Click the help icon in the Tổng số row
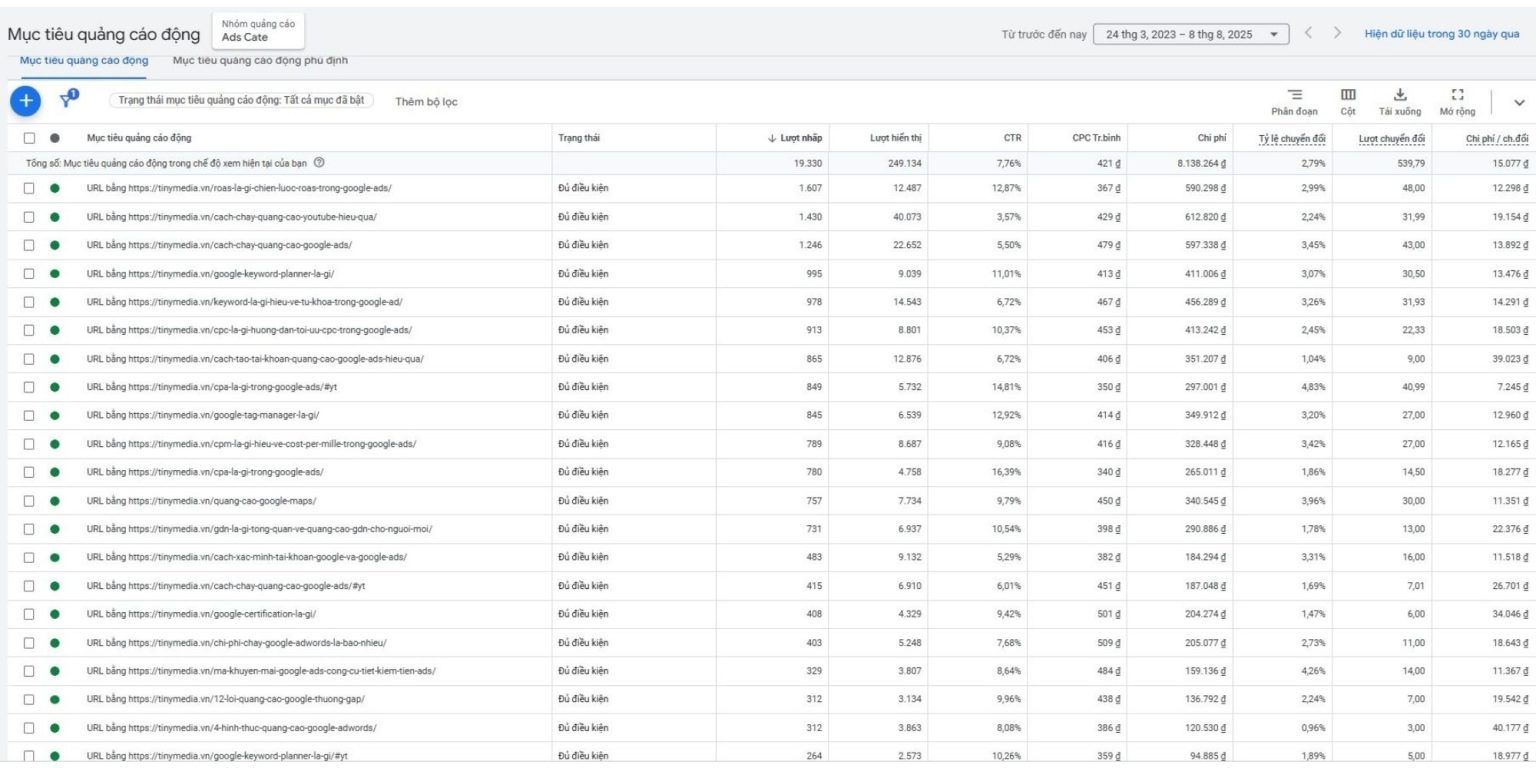1536x768 pixels. click(319, 163)
